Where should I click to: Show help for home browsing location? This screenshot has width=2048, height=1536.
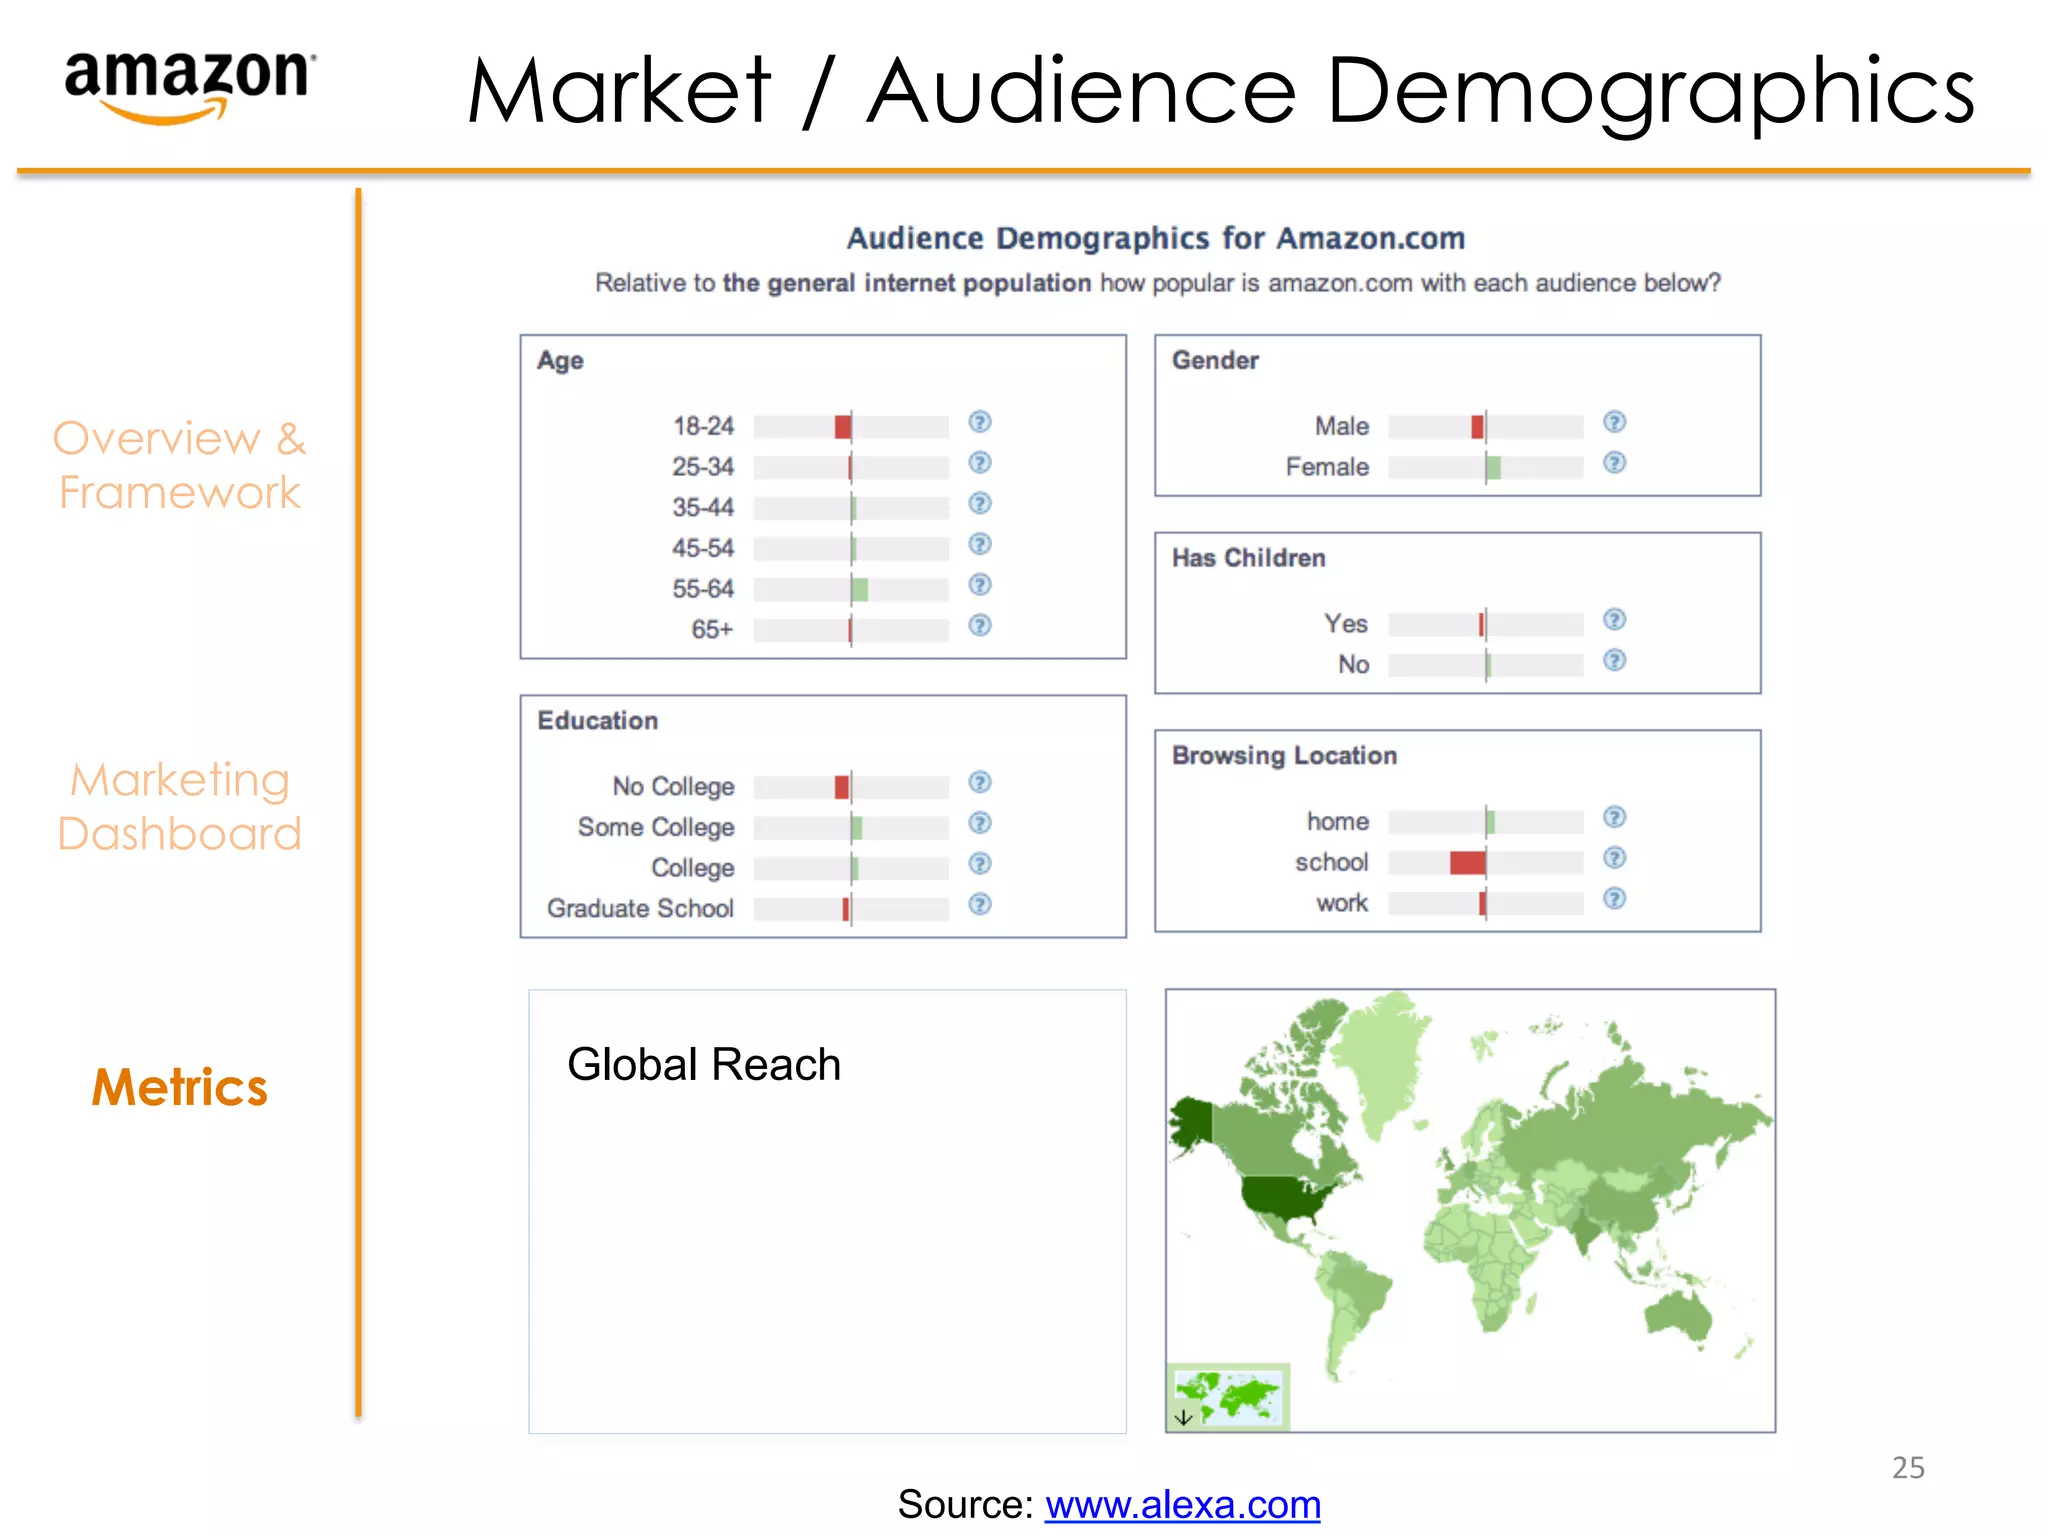(x=1614, y=817)
